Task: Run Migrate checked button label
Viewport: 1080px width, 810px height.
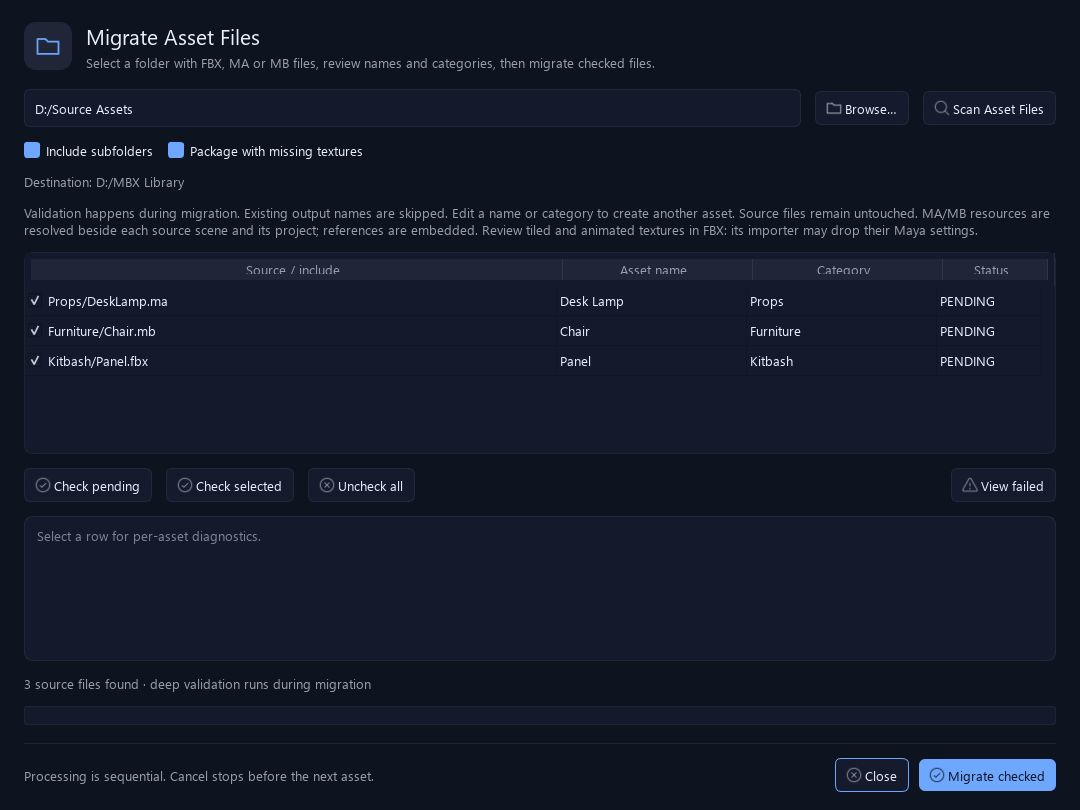Action: pos(996,776)
